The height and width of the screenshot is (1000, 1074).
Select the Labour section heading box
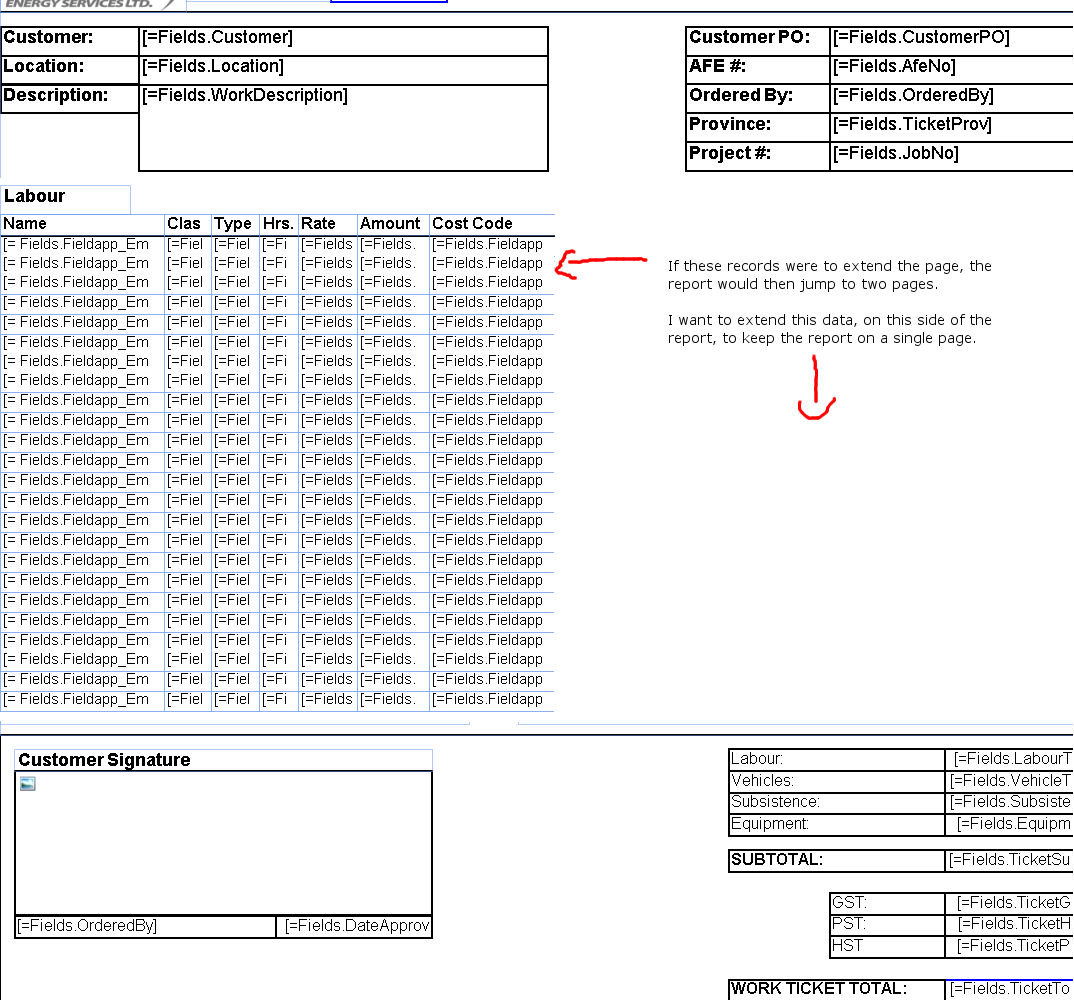point(65,199)
